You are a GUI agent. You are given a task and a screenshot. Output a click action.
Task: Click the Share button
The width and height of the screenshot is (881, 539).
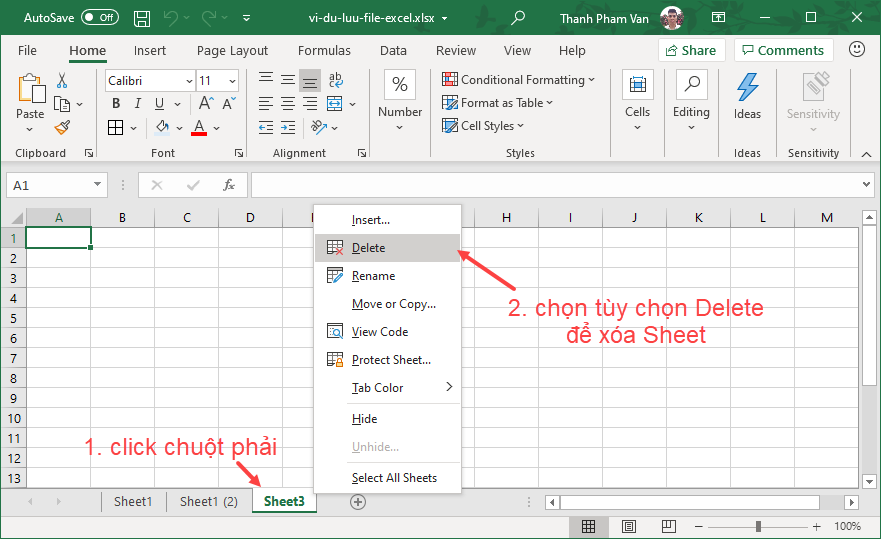pos(692,51)
